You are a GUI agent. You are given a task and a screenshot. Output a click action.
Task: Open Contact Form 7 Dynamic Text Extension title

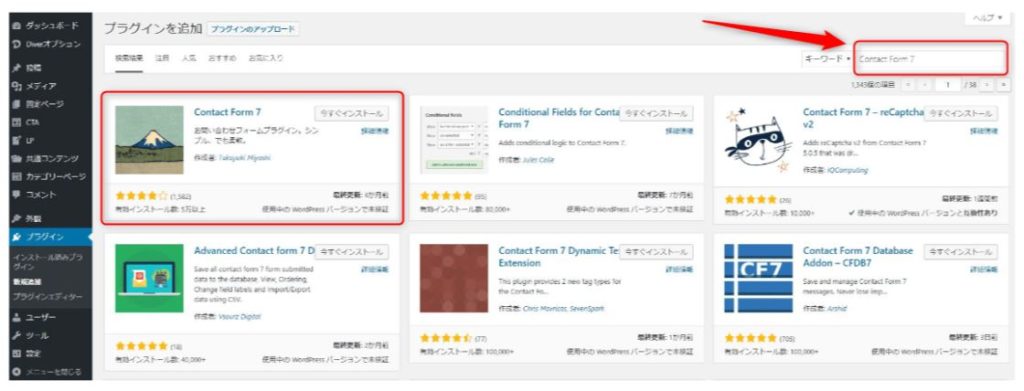point(558,257)
